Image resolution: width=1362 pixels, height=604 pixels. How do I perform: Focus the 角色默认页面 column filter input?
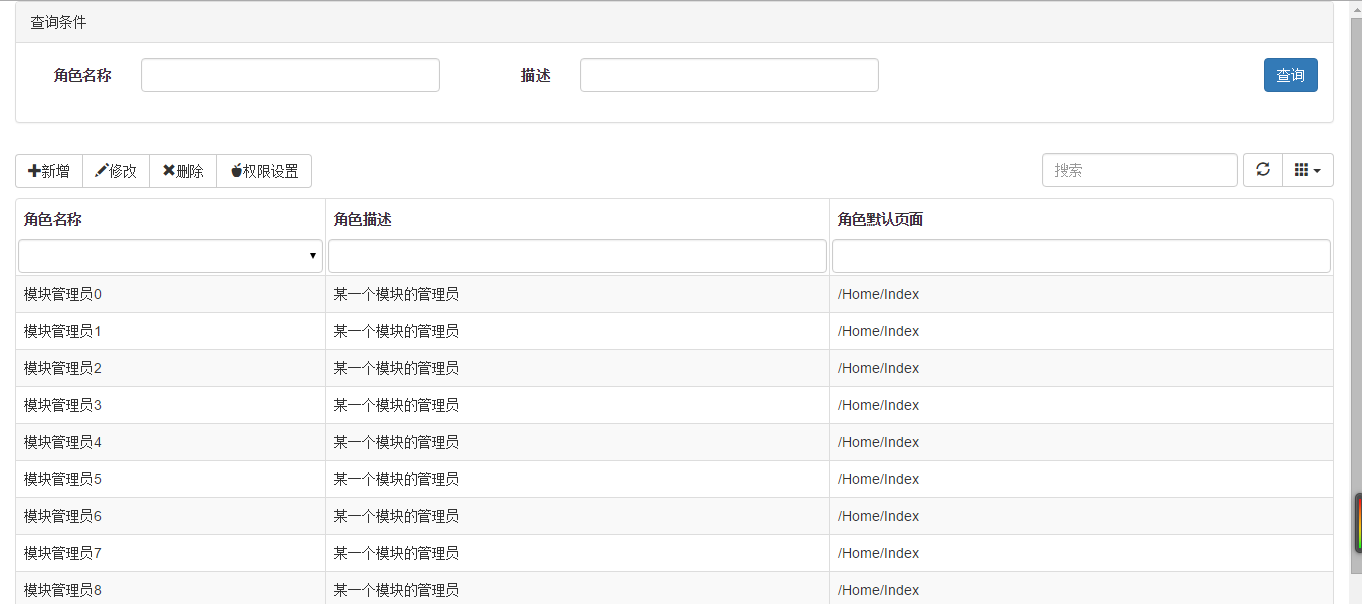[x=1081, y=256]
